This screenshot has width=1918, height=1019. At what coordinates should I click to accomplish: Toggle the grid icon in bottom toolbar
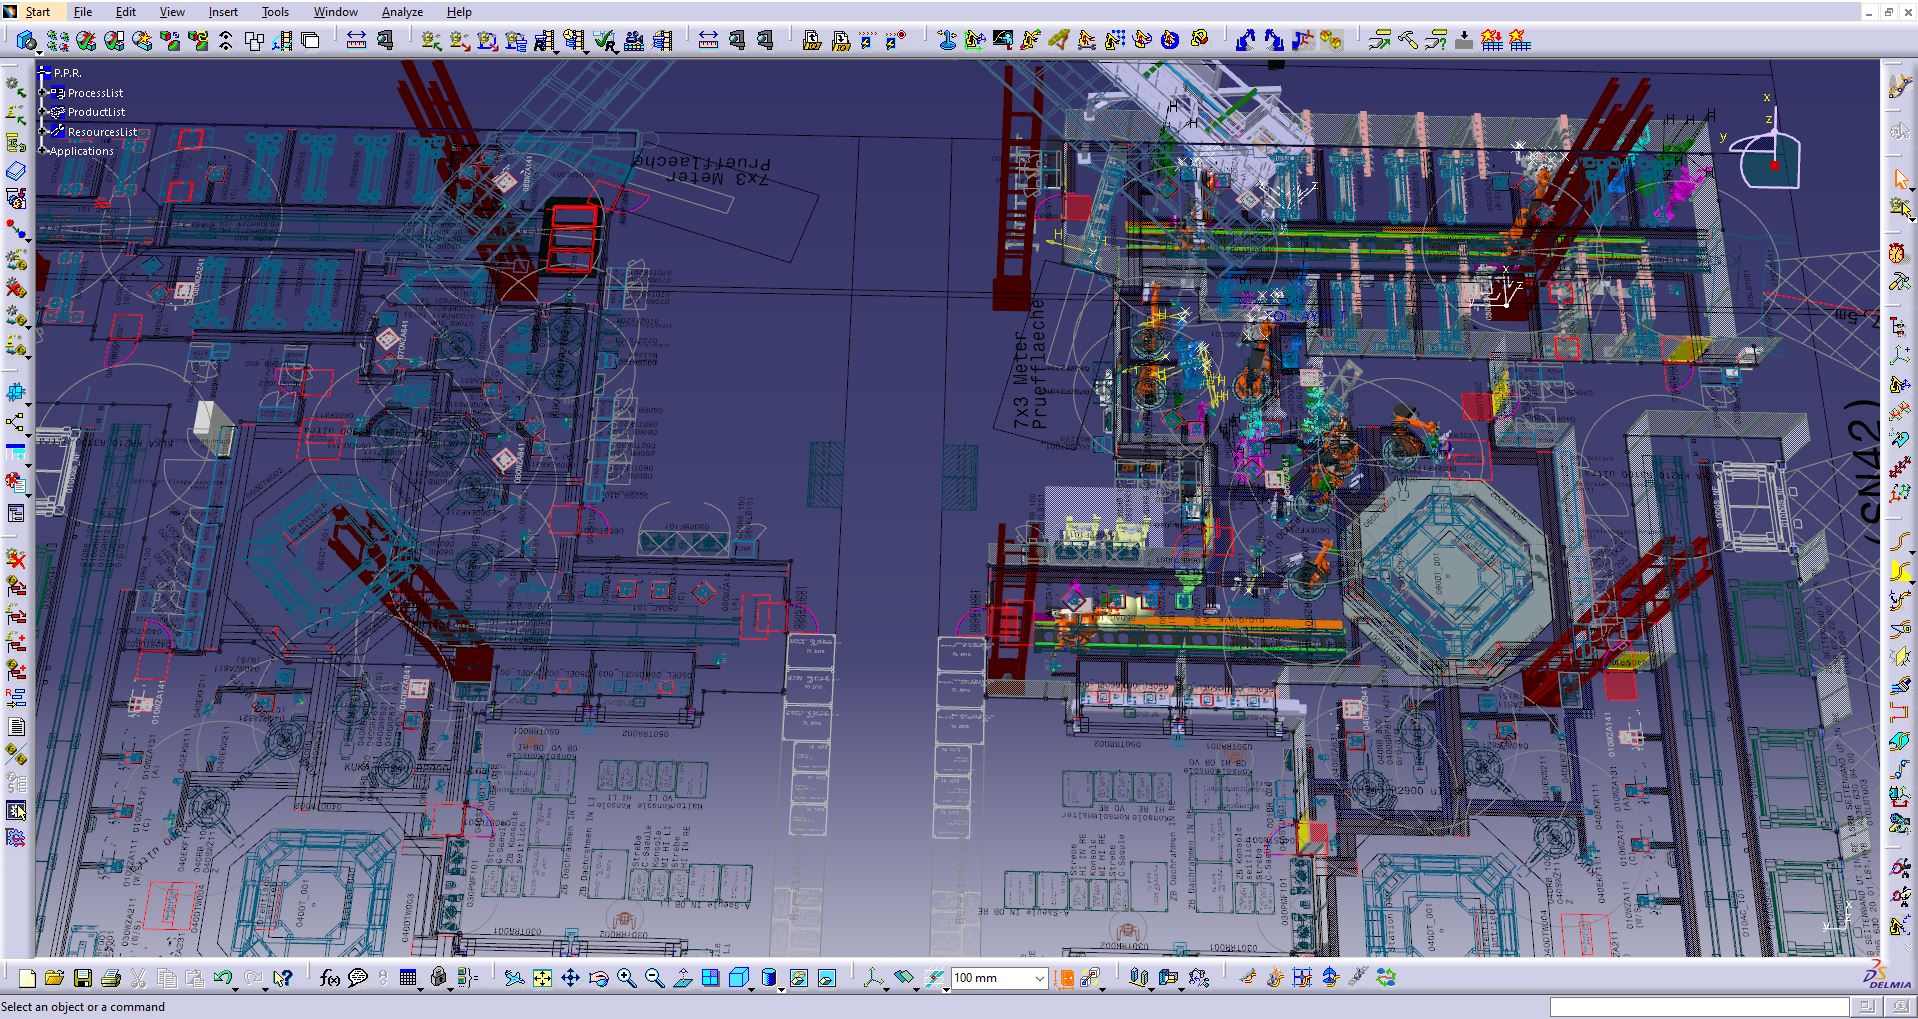pos(407,978)
